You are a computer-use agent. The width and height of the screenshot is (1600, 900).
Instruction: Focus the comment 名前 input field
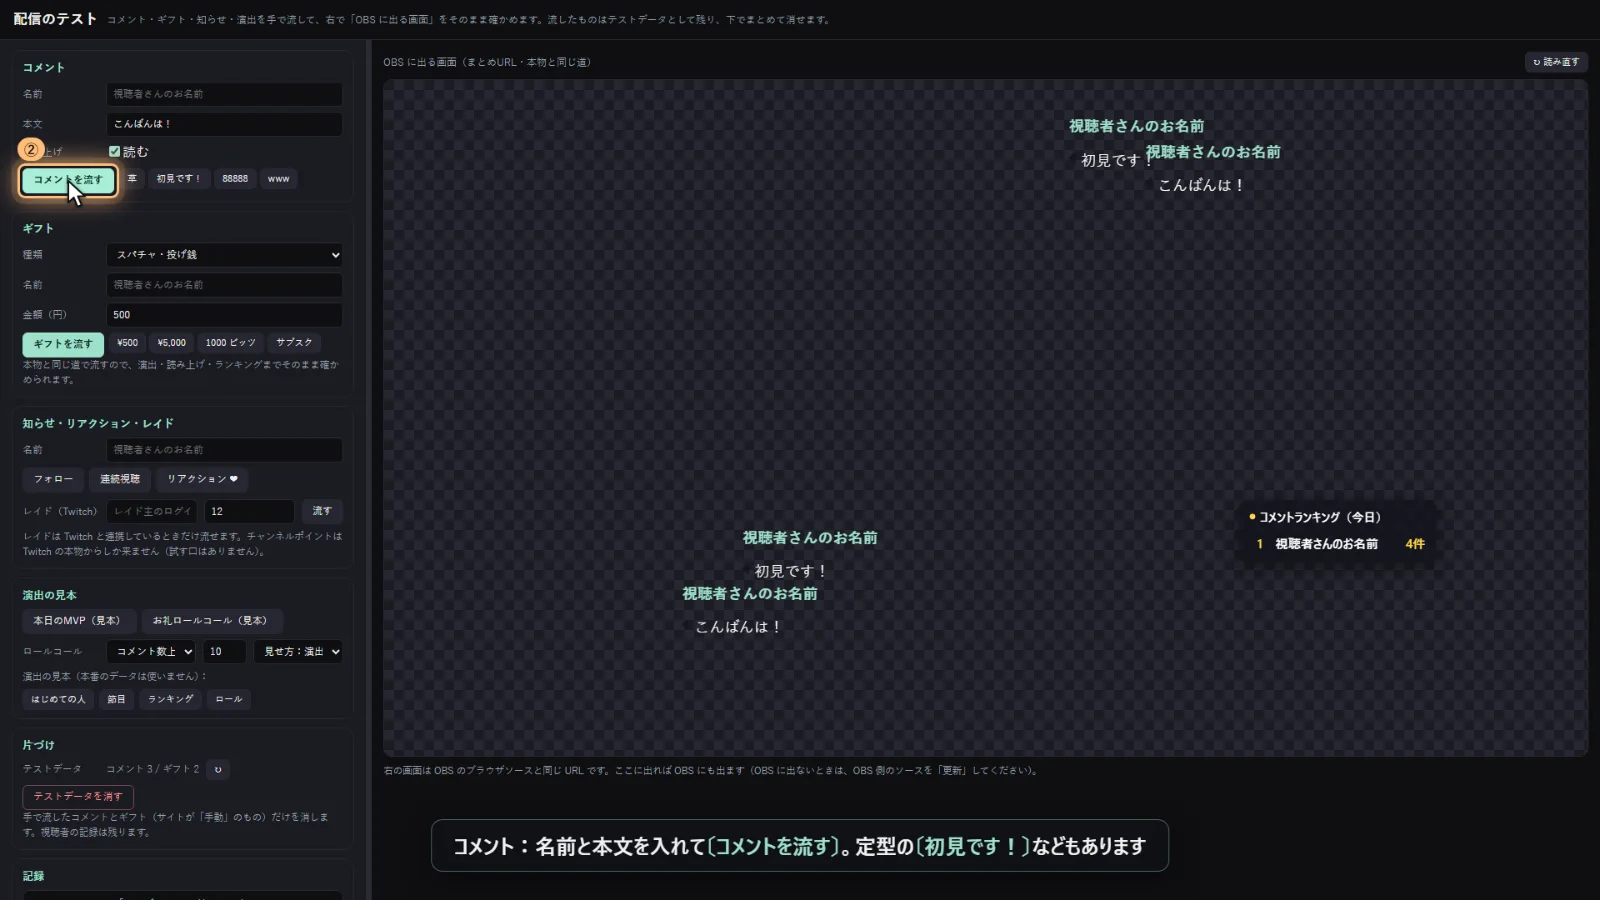point(224,94)
